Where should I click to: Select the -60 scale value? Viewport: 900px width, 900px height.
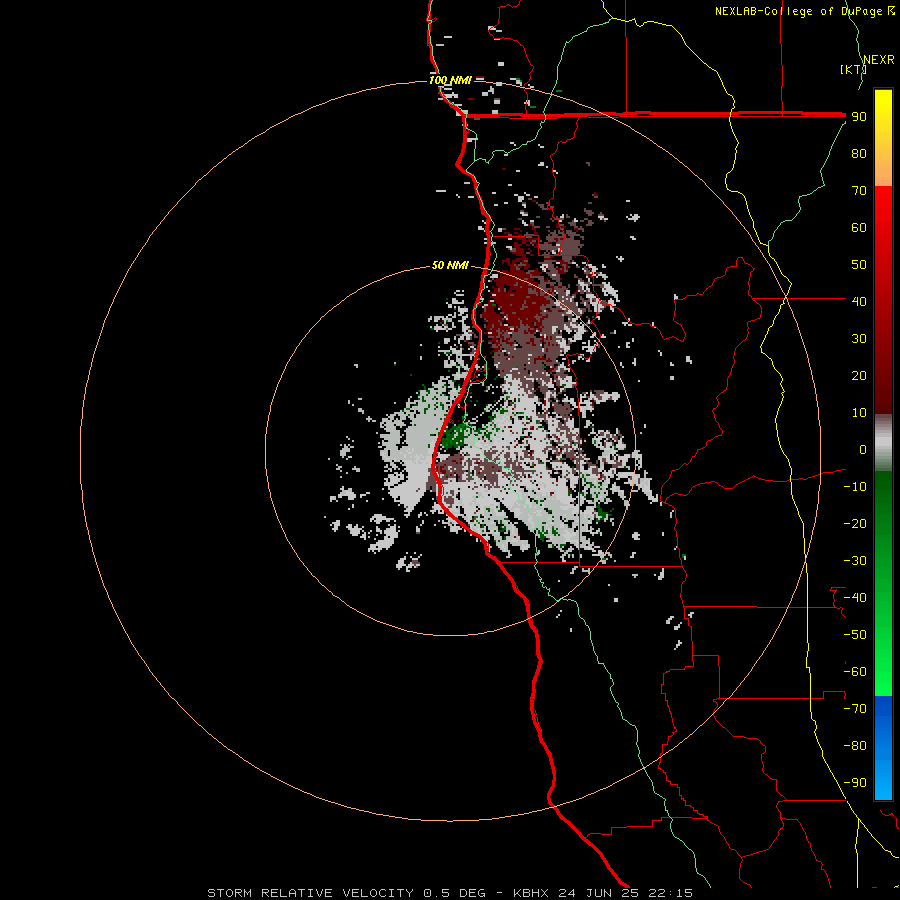pyautogui.click(x=855, y=672)
